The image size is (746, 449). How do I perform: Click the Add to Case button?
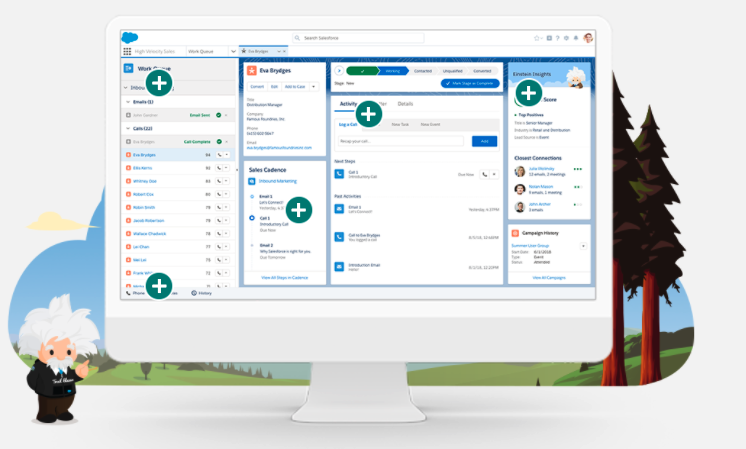click(295, 87)
